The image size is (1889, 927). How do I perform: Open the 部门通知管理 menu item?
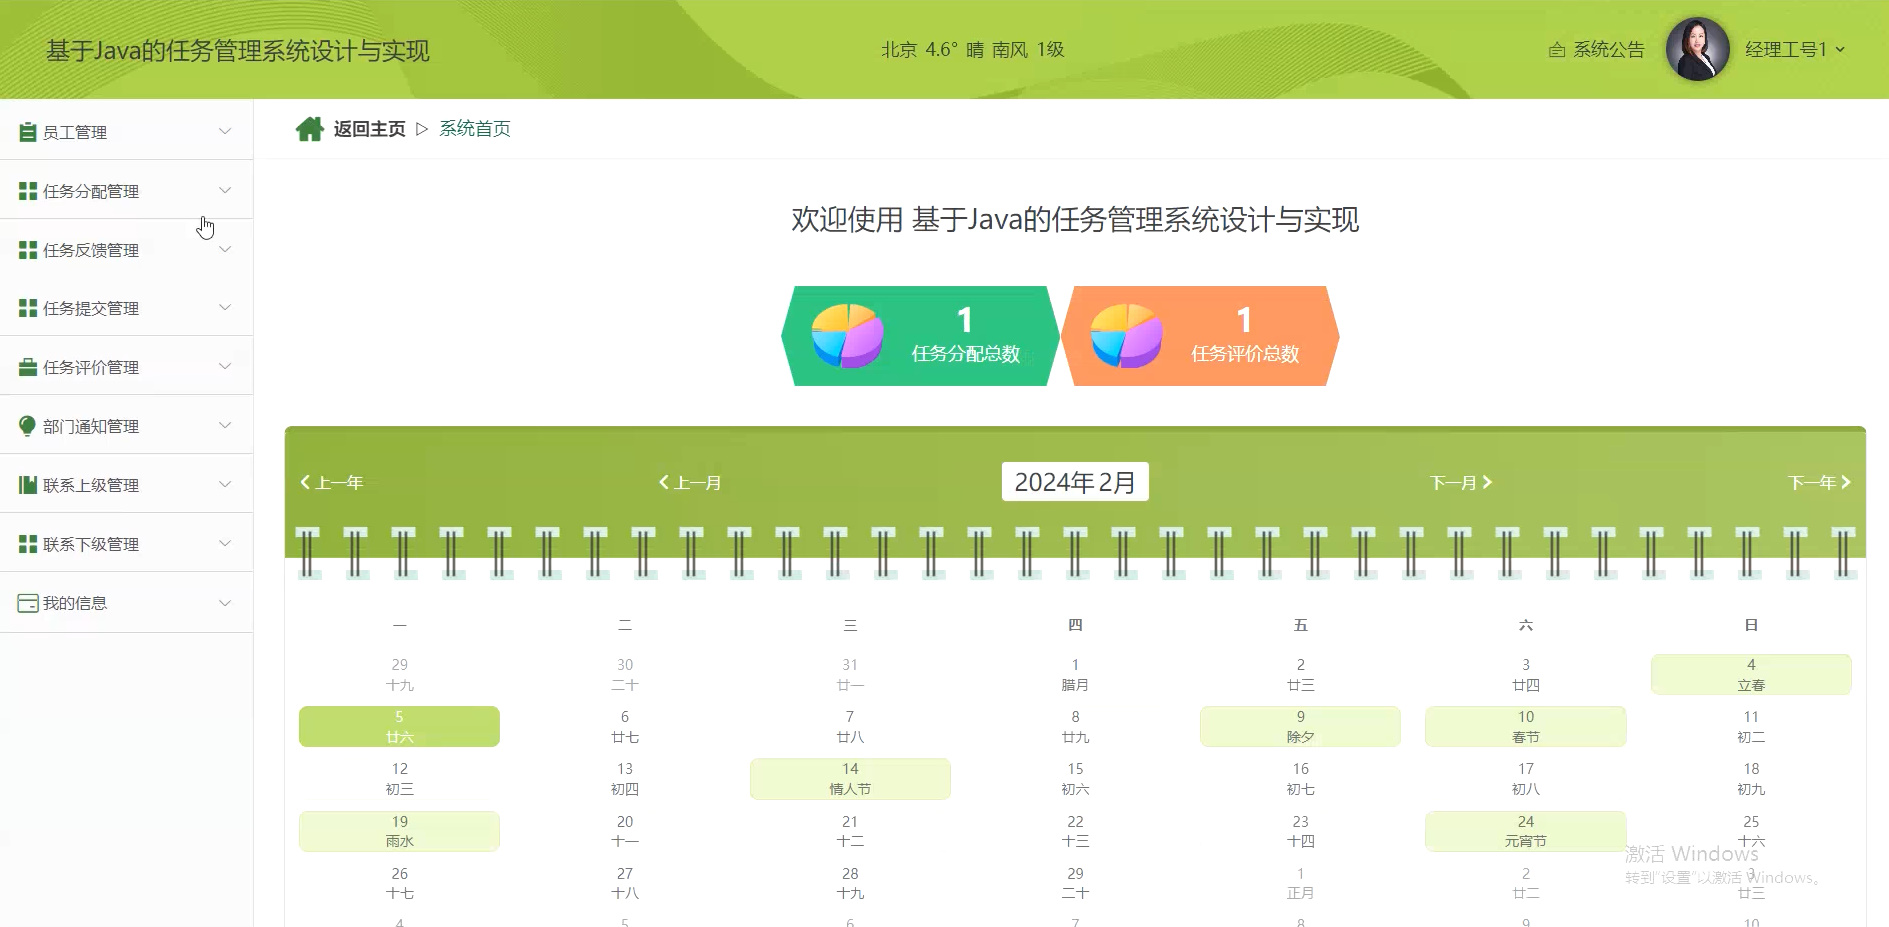pos(126,425)
